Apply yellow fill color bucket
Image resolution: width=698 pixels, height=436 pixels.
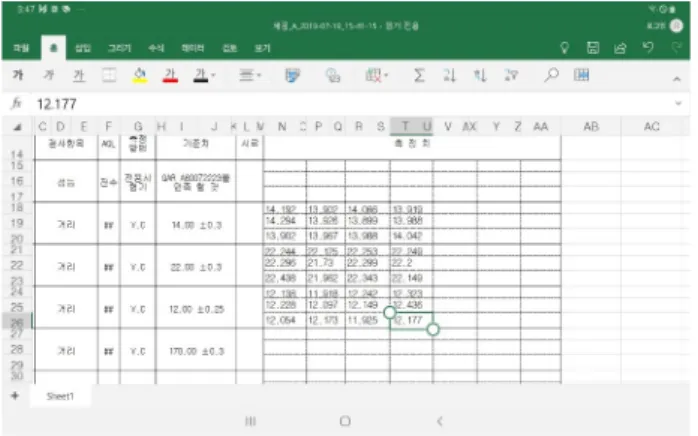coord(140,75)
